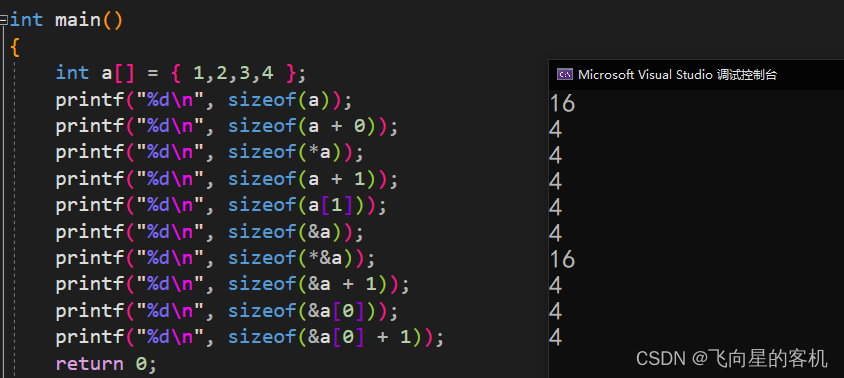Click the main function name
This screenshot has height=378, width=844.
pos(78,20)
